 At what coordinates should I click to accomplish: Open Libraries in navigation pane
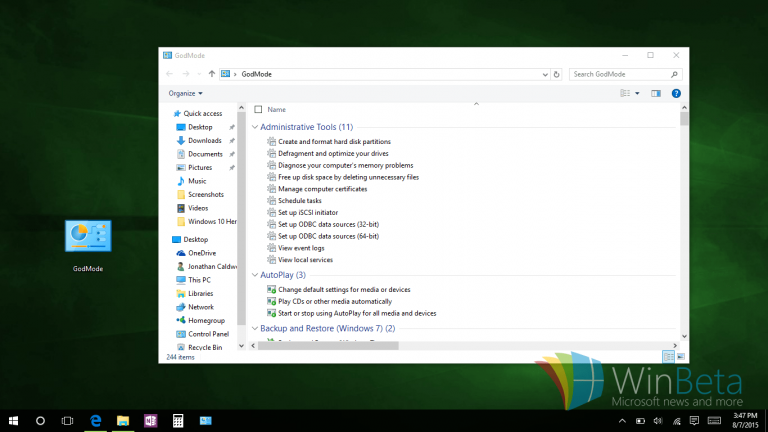[x=200, y=293]
